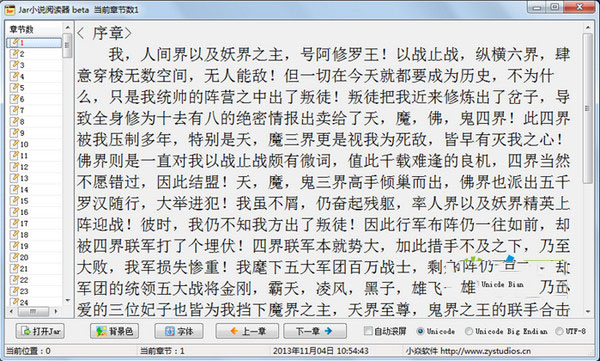Select chapter 7 list entry
Screen dimensions: 600x361
(34, 110)
